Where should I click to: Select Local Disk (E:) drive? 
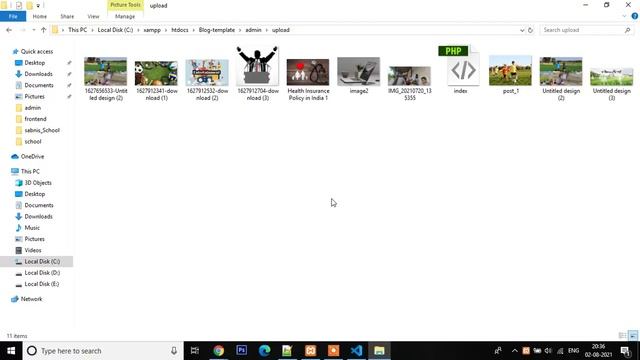pos(41,284)
